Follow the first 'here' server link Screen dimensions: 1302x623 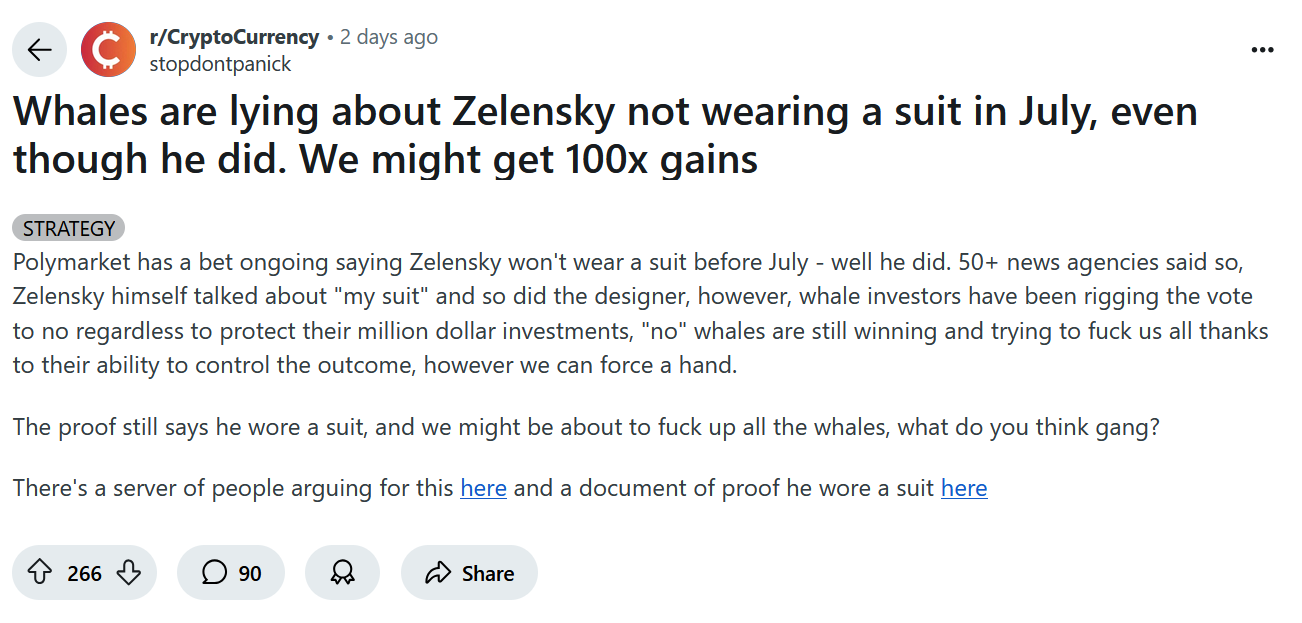click(483, 488)
